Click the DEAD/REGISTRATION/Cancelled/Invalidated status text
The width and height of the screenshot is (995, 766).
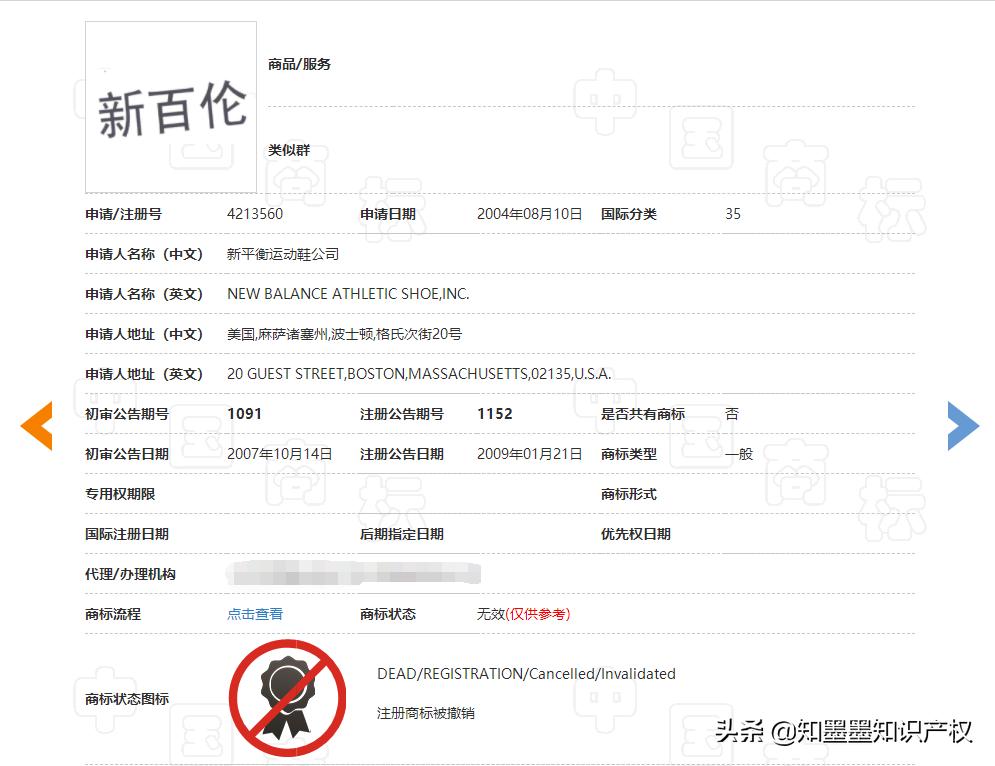tap(527, 674)
